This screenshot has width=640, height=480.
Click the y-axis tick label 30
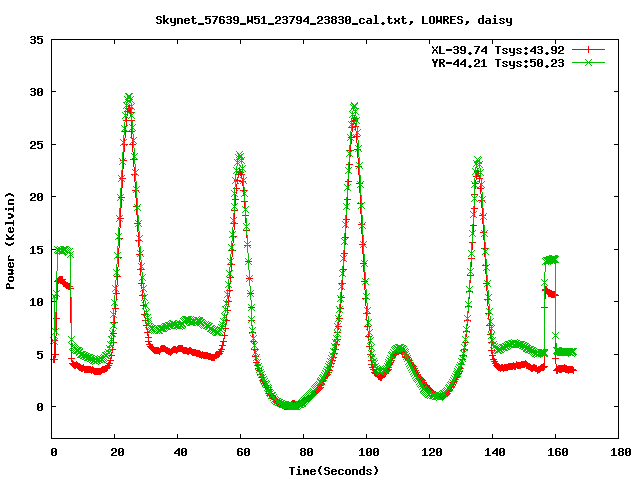pyautogui.click(x=36, y=92)
